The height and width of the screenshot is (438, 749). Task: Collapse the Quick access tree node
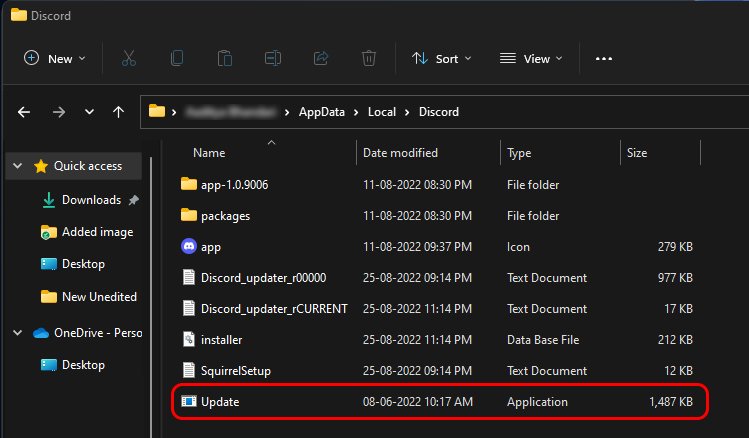click(18, 166)
